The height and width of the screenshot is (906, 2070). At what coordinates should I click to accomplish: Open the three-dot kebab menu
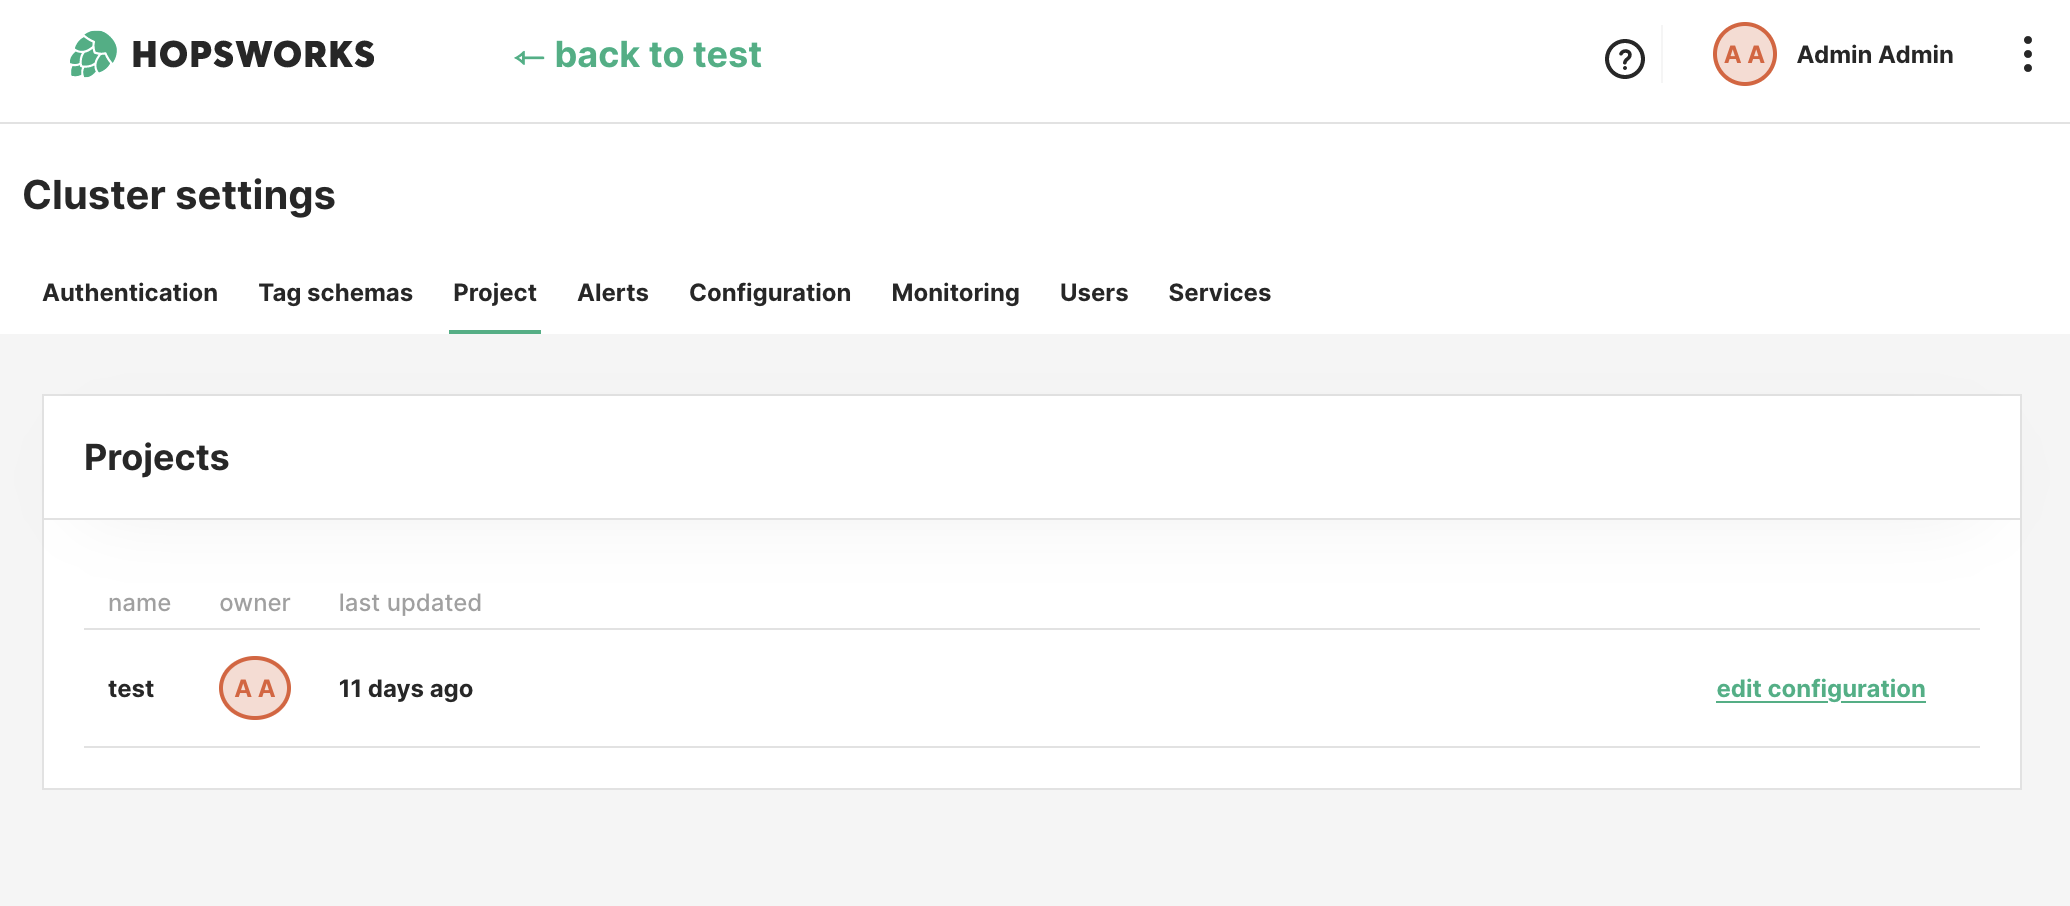(2027, 54)
